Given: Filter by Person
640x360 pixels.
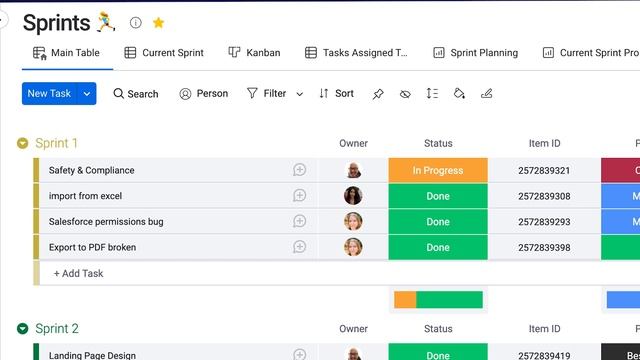Looking at the screenshot, I should tap(203, 94).
